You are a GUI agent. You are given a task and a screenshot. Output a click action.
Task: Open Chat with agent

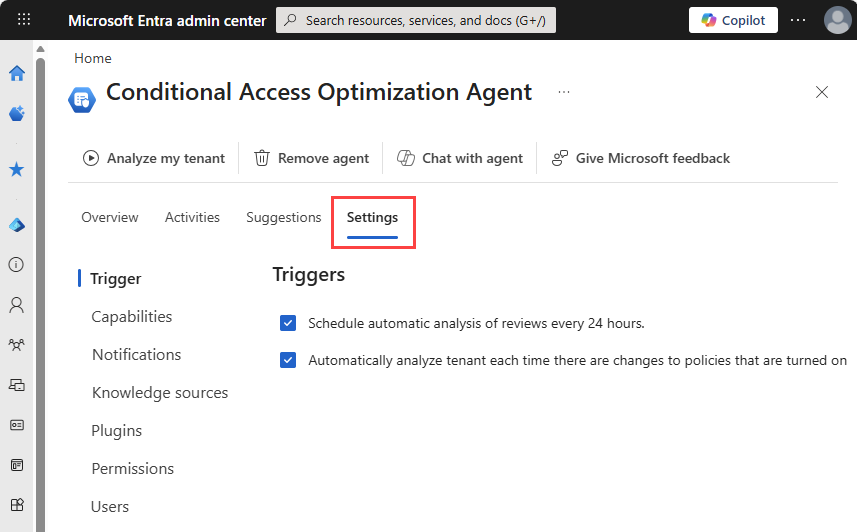tap(460, 158)
